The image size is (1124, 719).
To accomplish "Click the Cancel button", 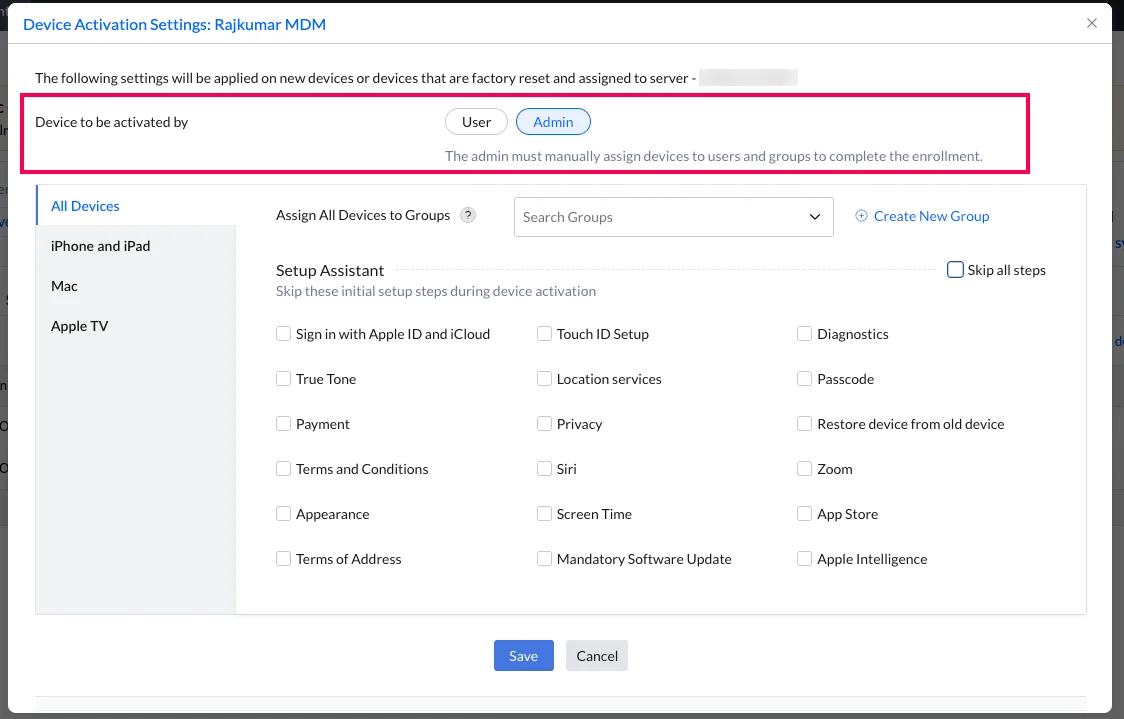I will [596, 655].
